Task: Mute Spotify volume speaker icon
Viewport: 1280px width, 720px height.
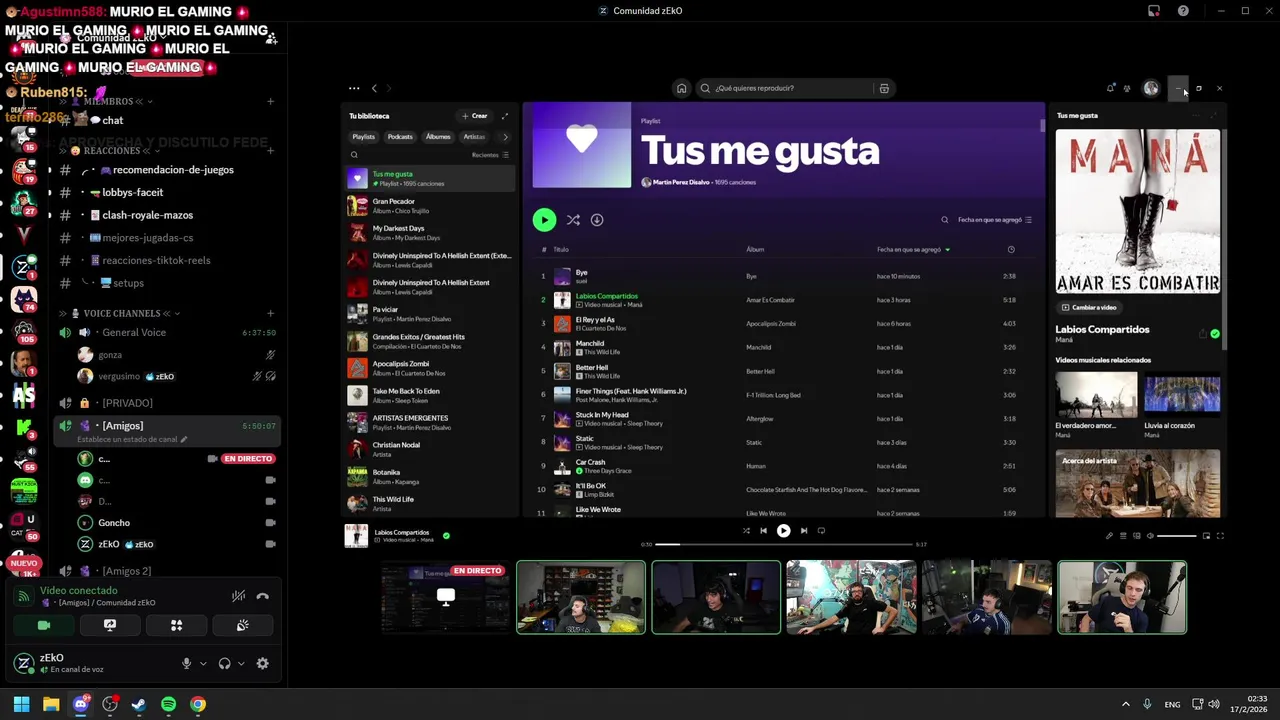Action: pyautogui.click(x=1151, y=536)
